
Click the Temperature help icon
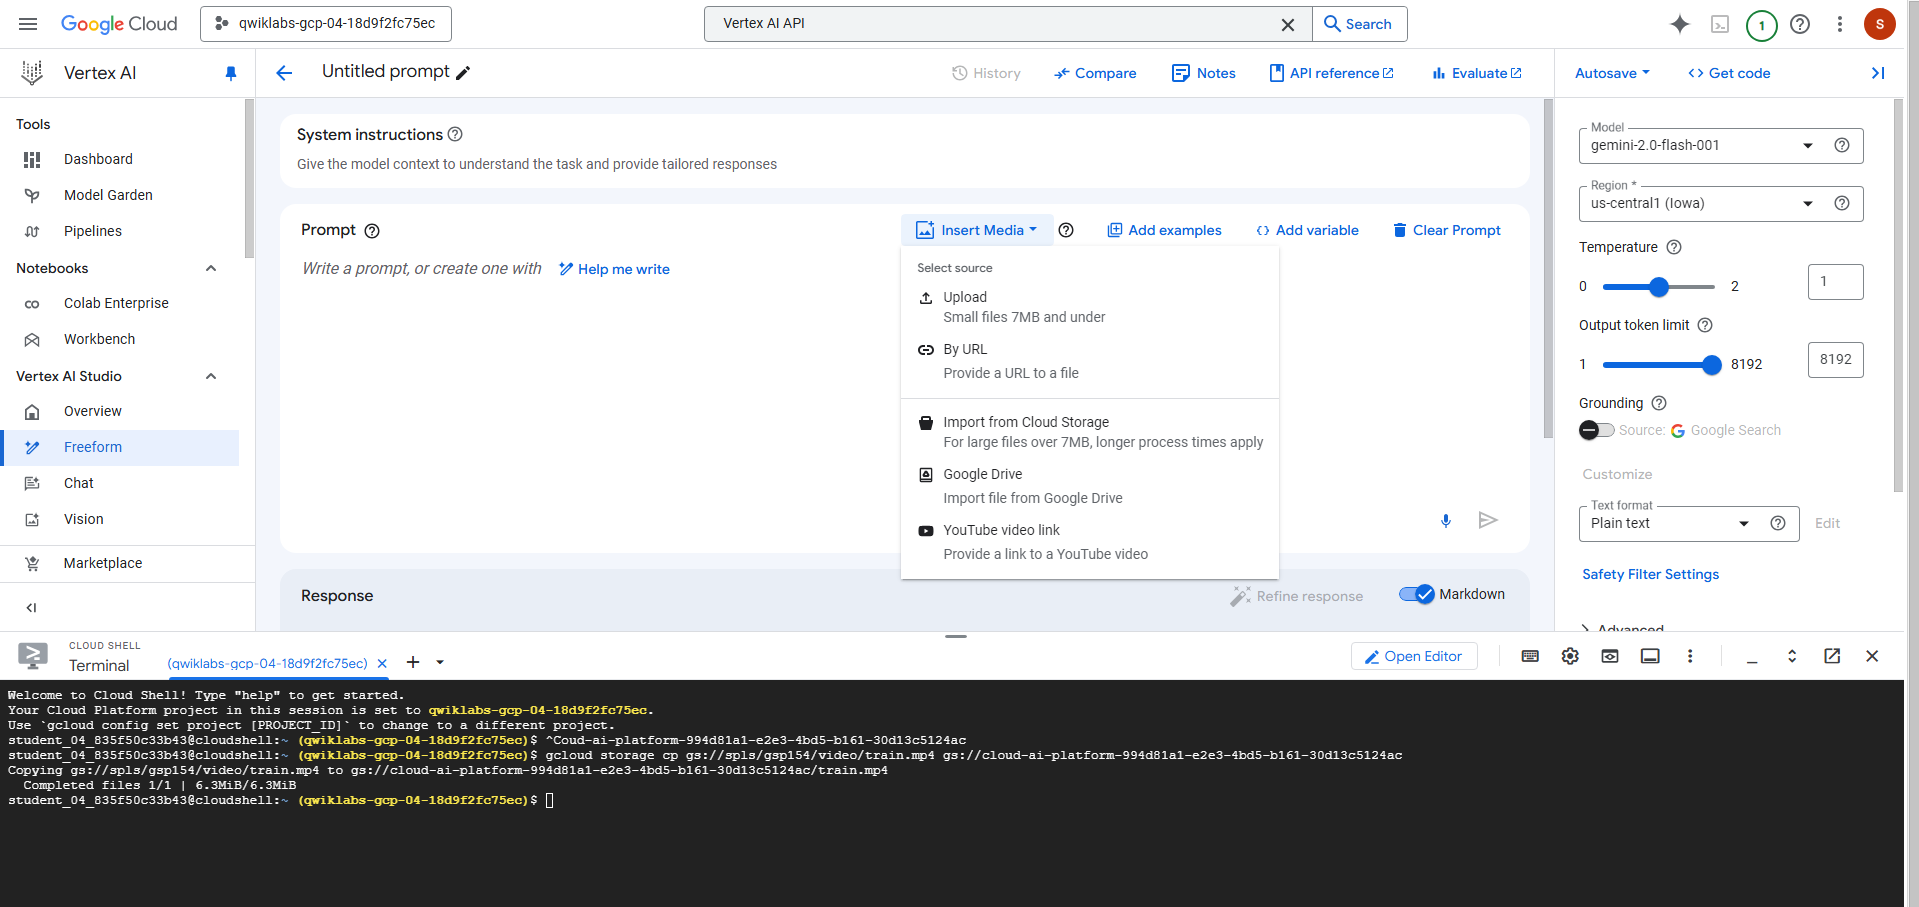pos(1674,247)
